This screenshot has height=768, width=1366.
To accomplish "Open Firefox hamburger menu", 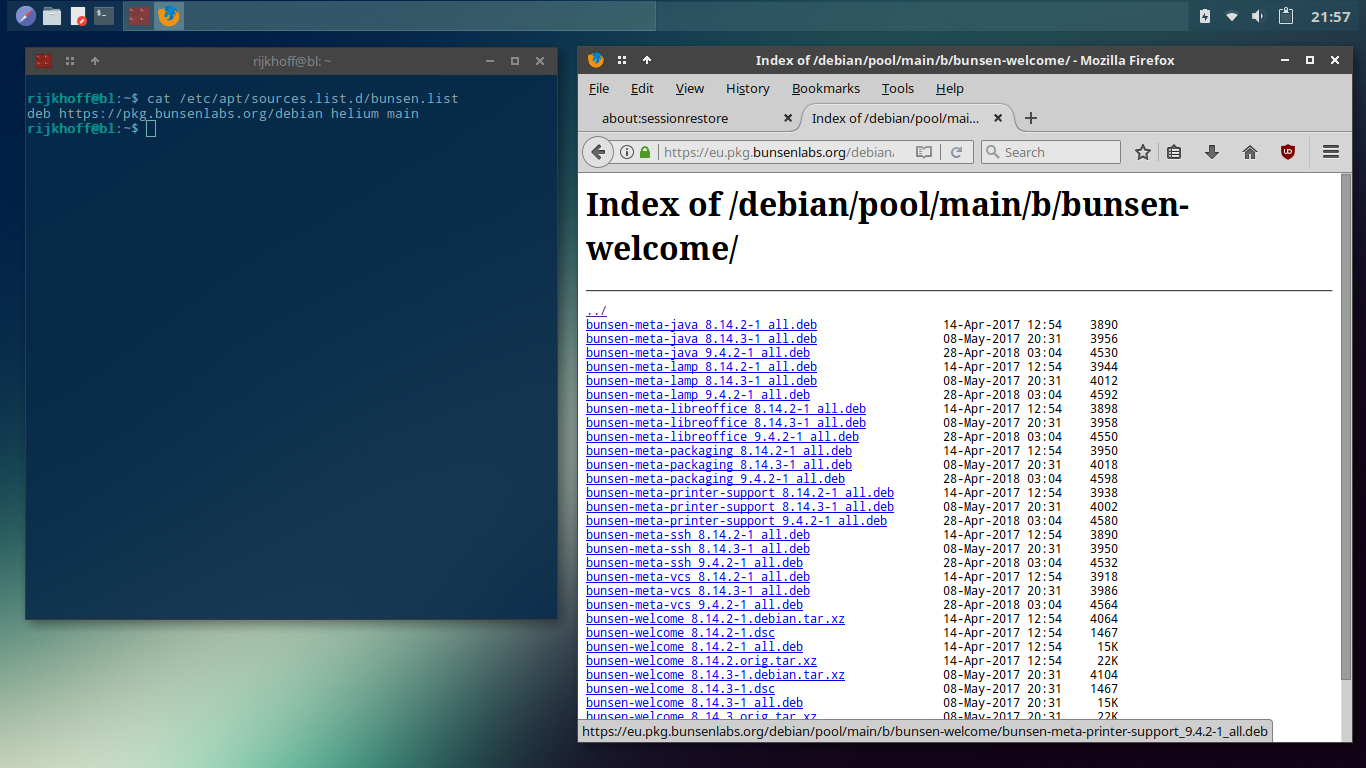I will click(1330, 152).
